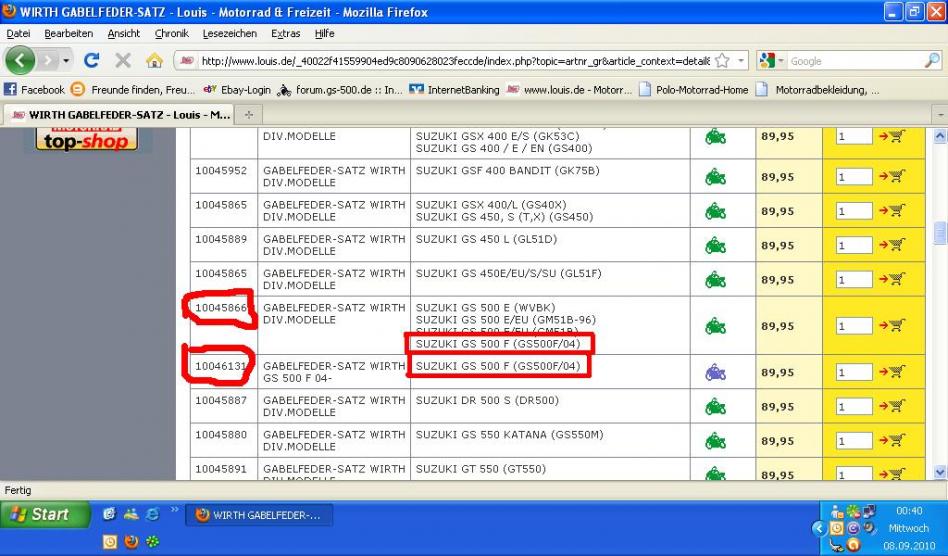The image size is (948, 556).
Task: Open the Hilfe menu
Action: point(324,34)
